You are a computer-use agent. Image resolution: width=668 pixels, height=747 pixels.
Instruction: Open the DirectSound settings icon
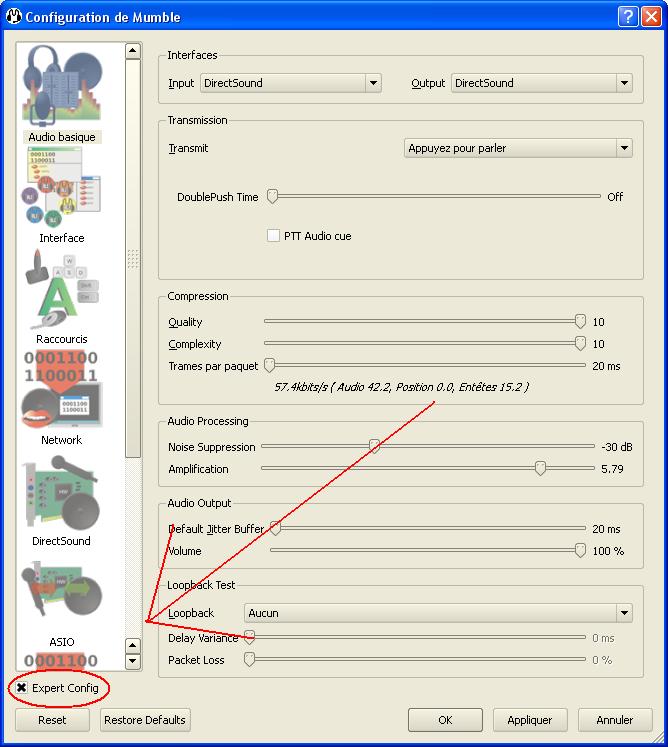(x=62, y=495)
